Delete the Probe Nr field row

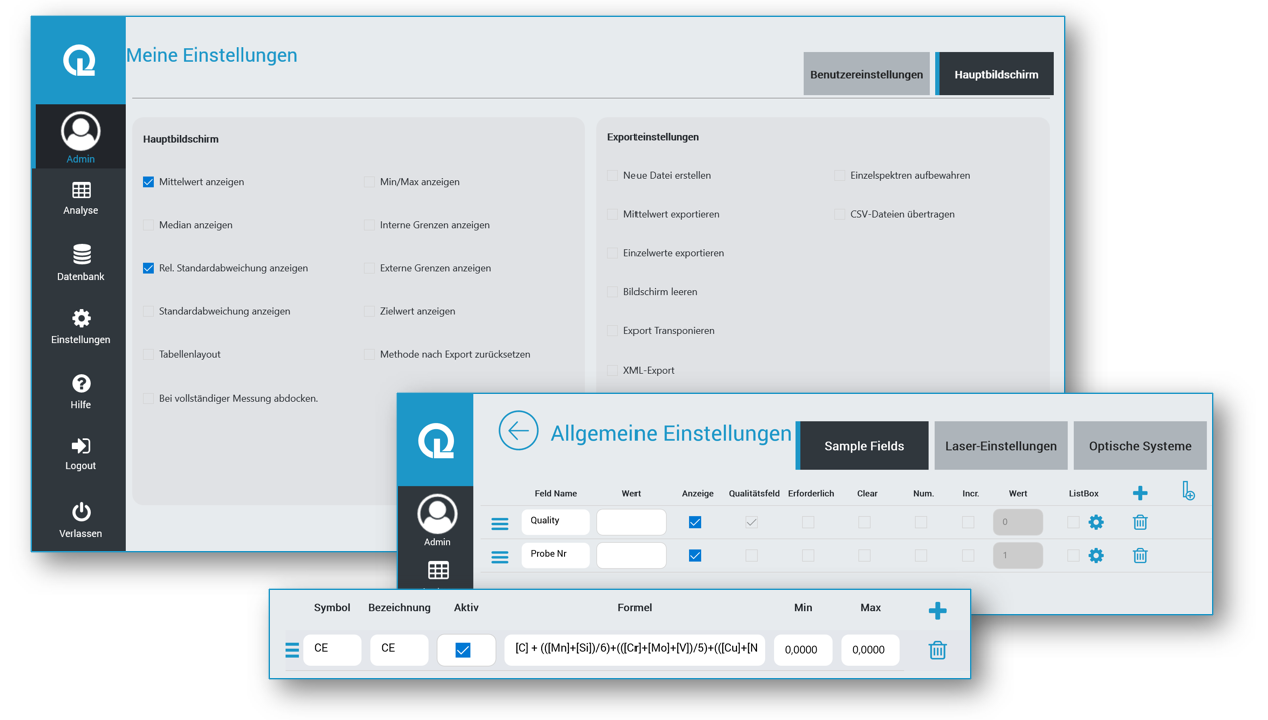tap(1140, 555)
